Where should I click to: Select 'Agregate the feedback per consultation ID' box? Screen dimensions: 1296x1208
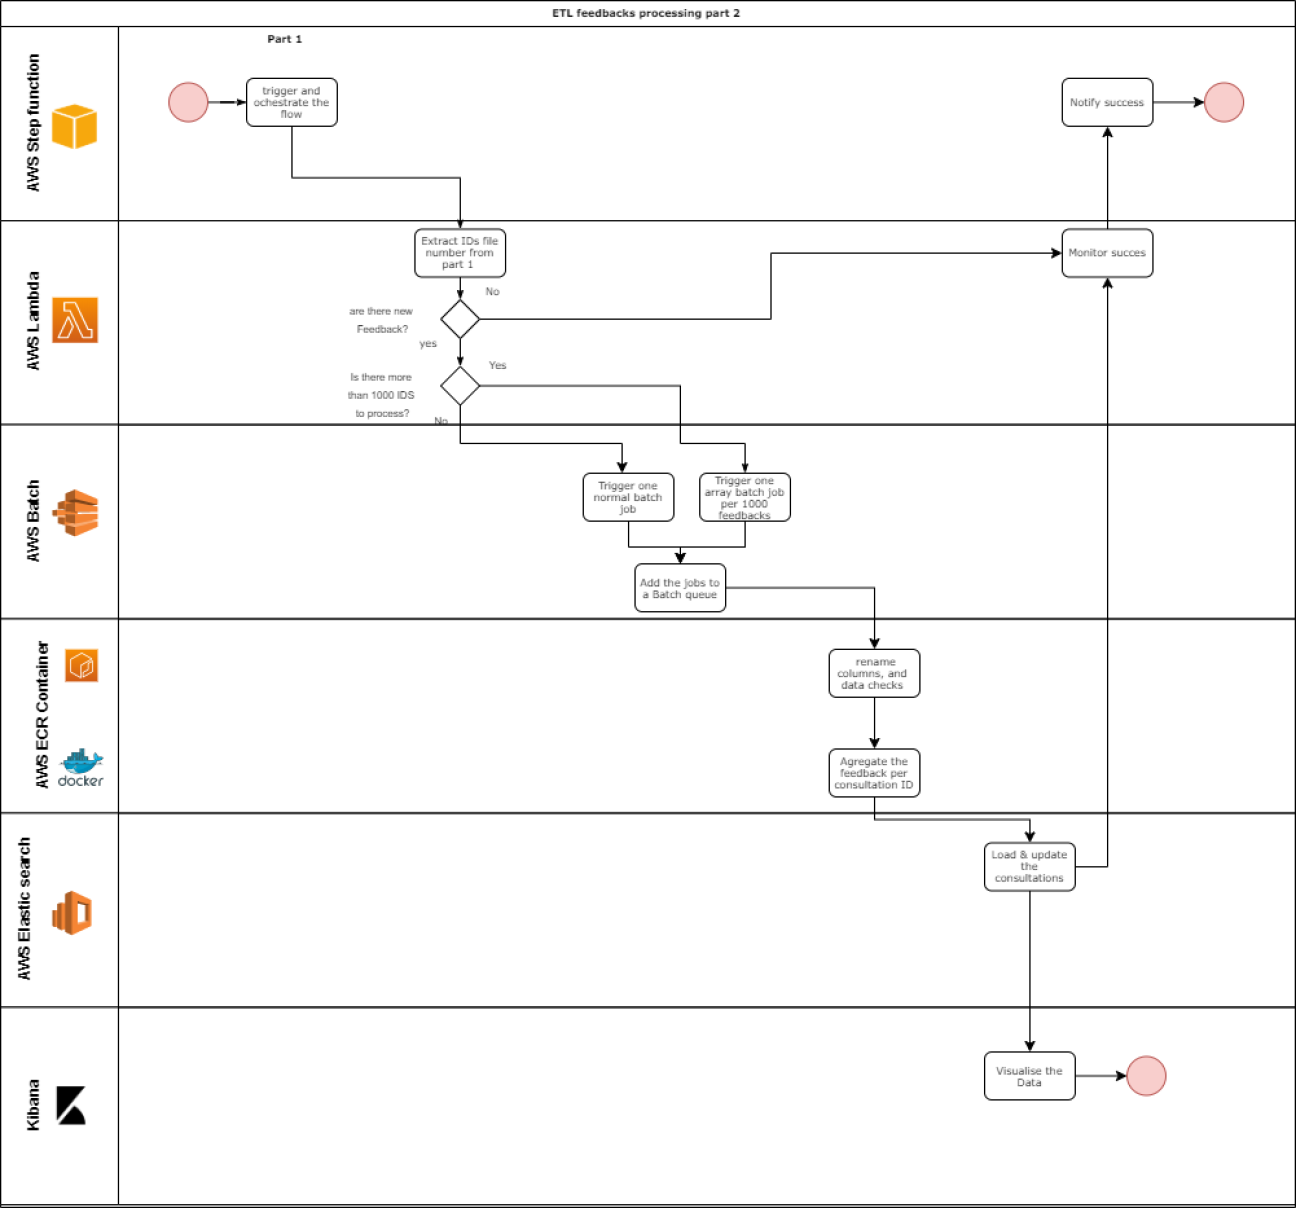(x=874, y=773)
